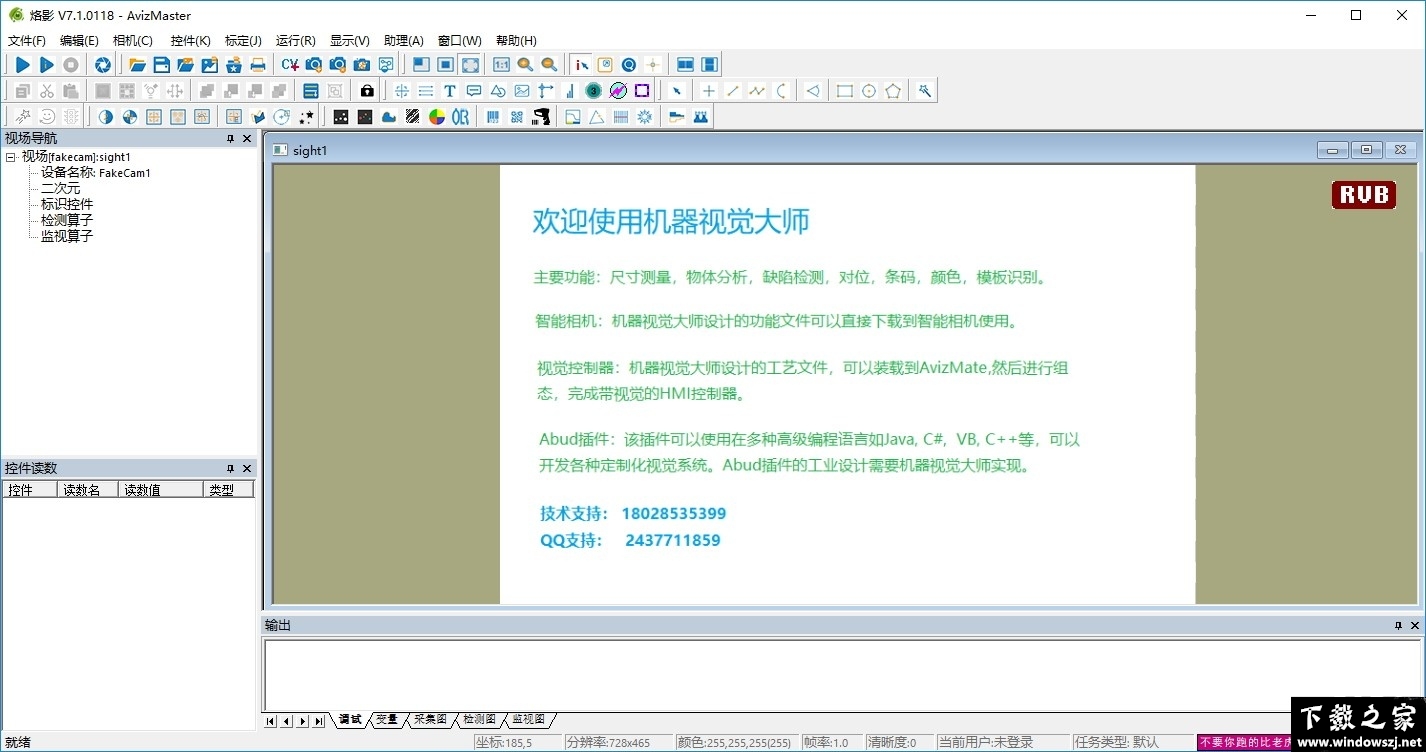
Task: Collapse the 视场[fakecam]:sight1 tree node
Action: coord(10,157)
